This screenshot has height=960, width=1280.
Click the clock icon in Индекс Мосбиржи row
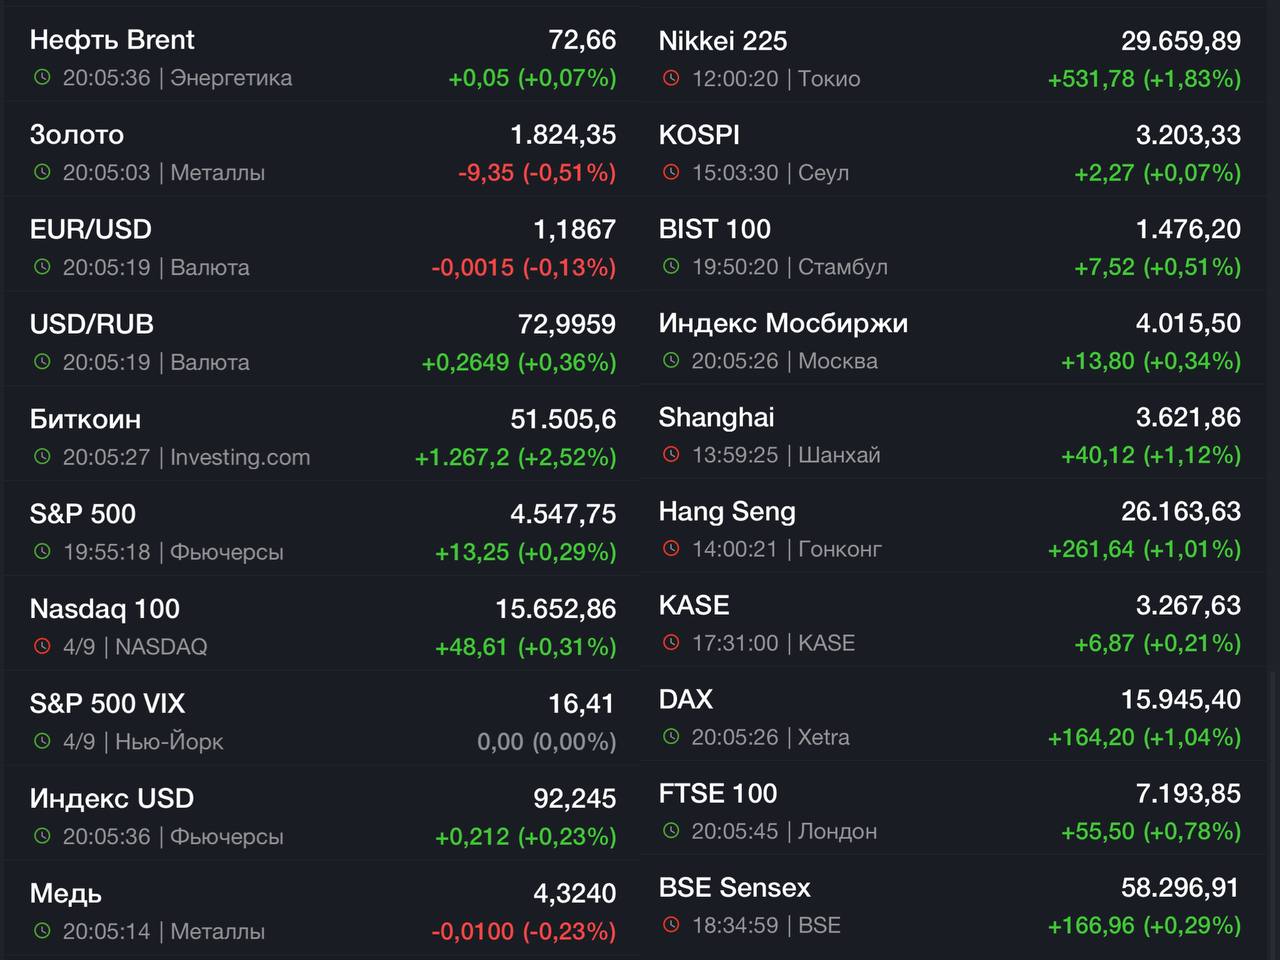click(x=671, y=361)
